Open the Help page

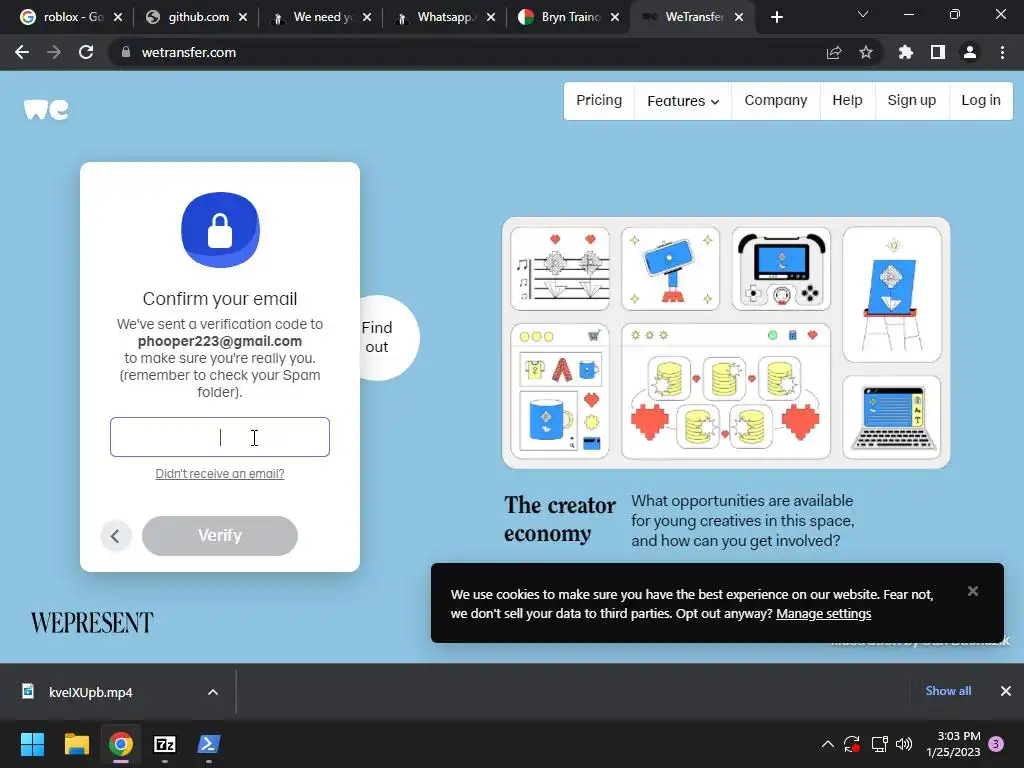click(x=847, y=101)
